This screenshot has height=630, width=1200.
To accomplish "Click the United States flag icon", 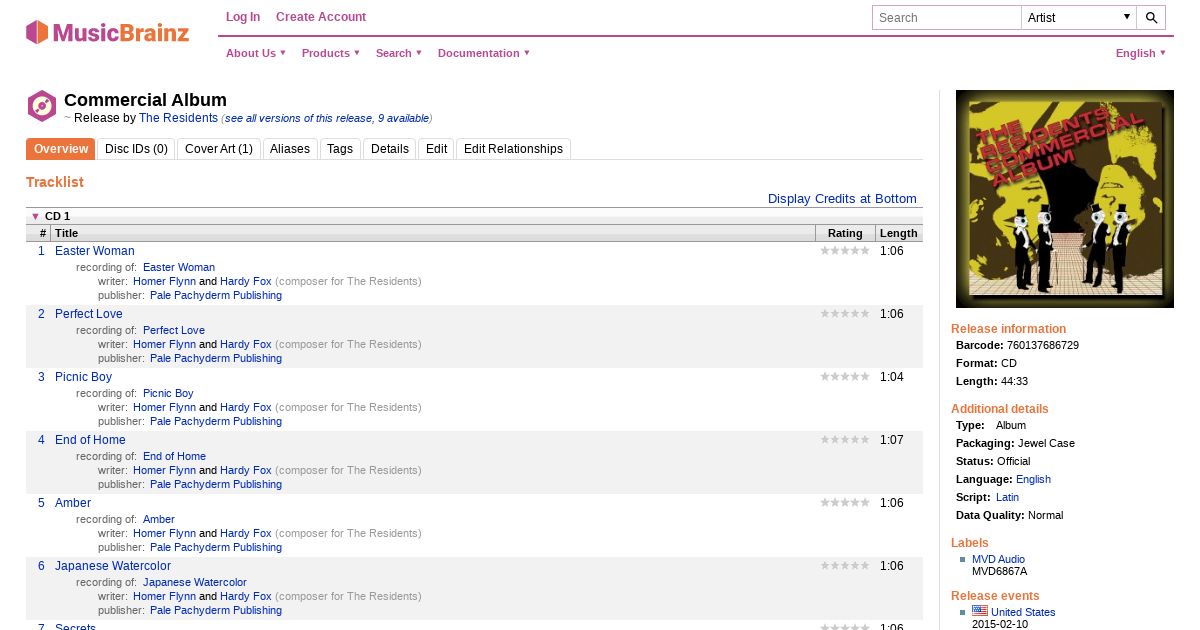I will 980,611.
